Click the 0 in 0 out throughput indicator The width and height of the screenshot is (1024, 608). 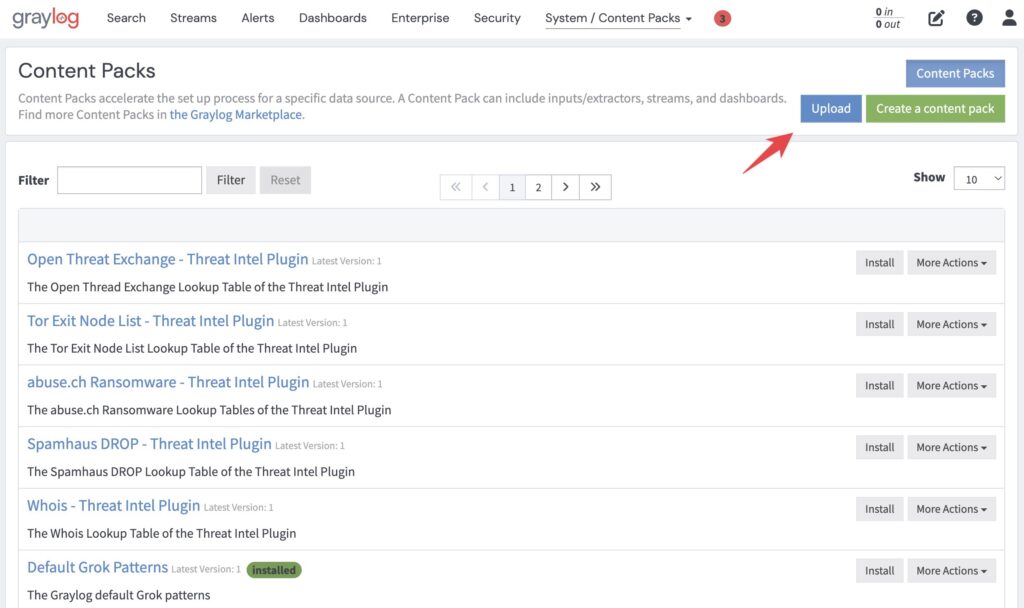(x=888, y=18)
